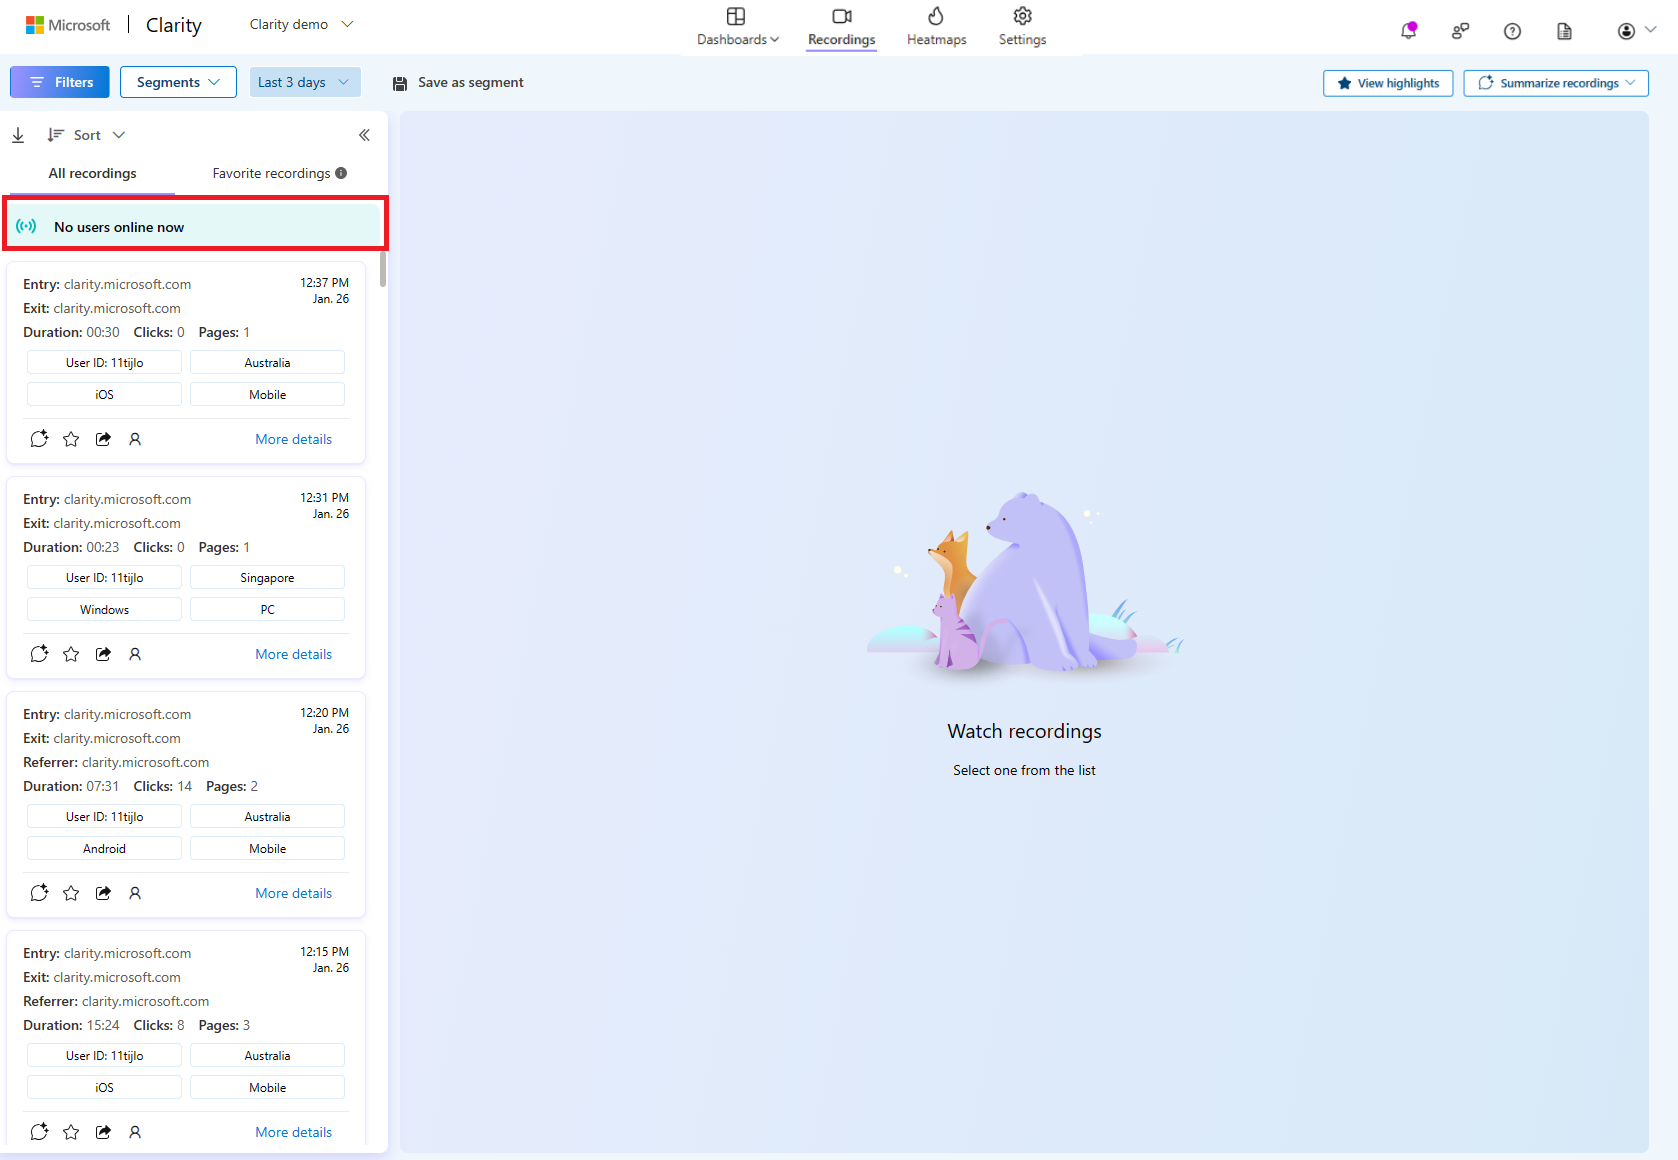Viewport: 1678px width, 1160px height.
Task: Share the 12:15 PM recording
Action: click(x=103, y=1132)
